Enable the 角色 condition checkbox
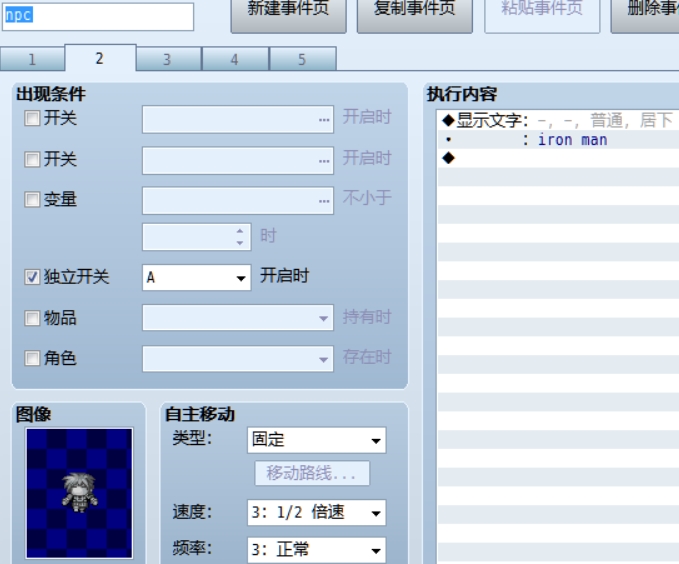 point(32,358)
